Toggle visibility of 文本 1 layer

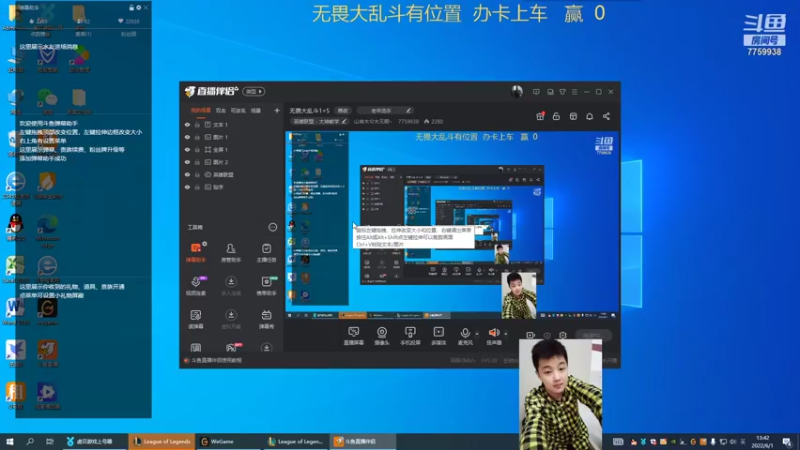[187, 124]
